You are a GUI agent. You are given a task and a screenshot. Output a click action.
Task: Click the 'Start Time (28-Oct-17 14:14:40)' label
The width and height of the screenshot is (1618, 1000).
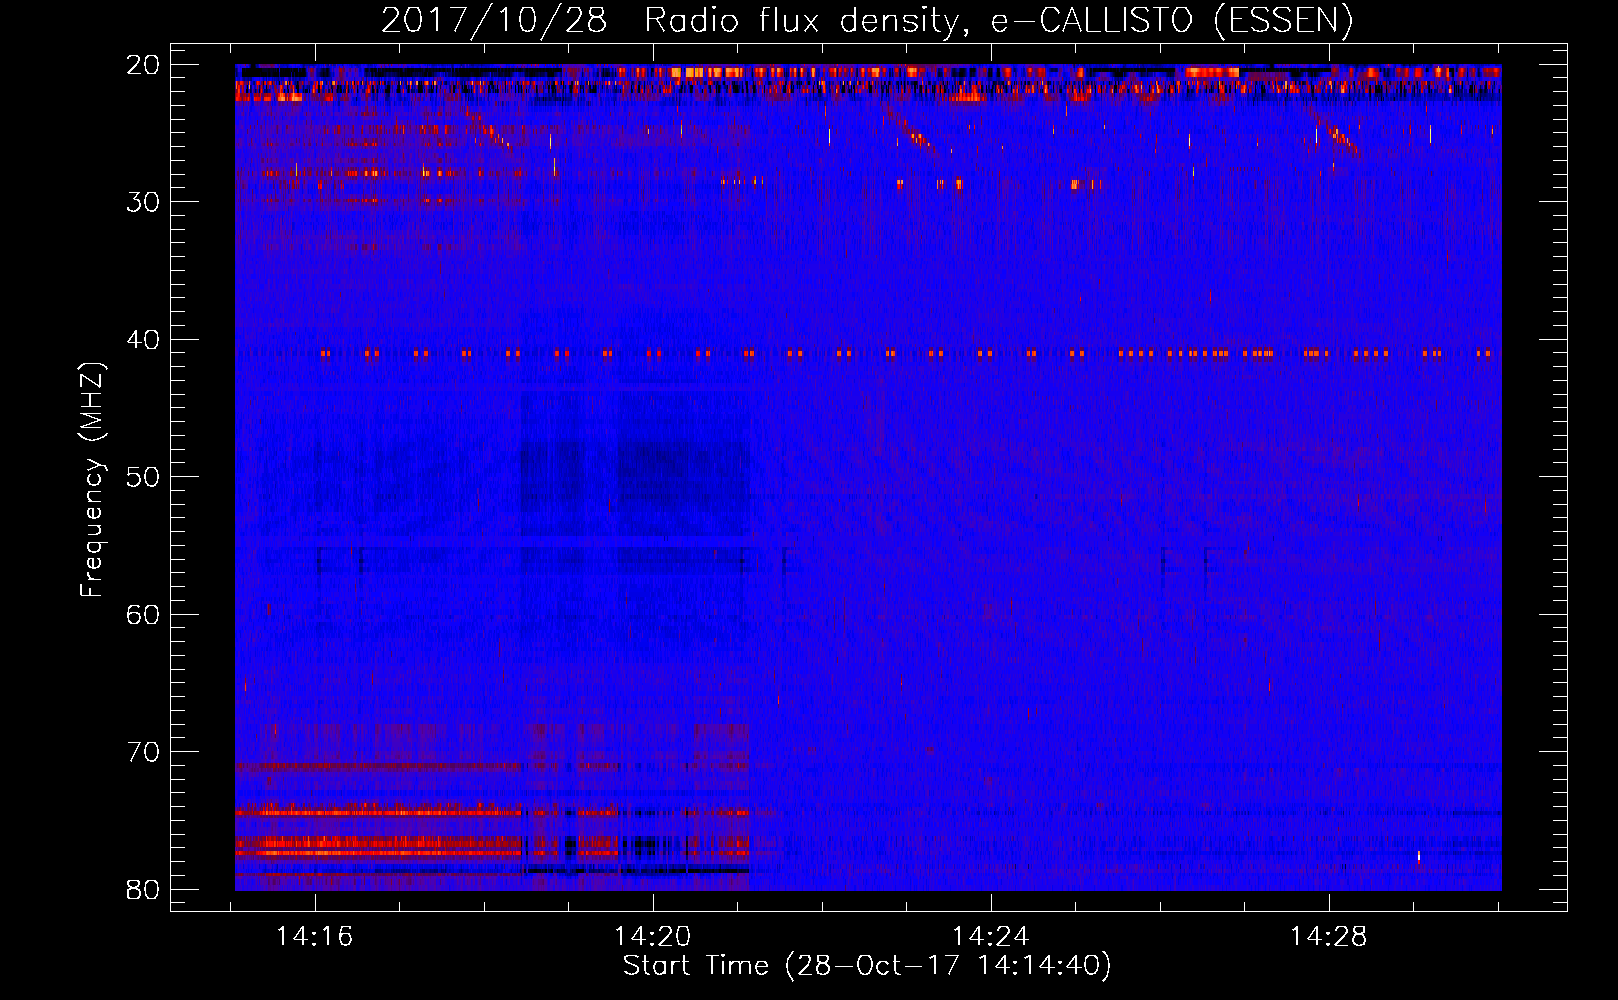[x=867, y=966]
